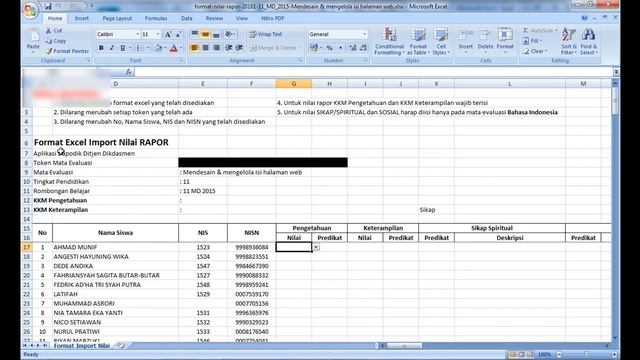Screen dimensions: 640x360
Task: Copy the selected cell
Action: (56, 41)
